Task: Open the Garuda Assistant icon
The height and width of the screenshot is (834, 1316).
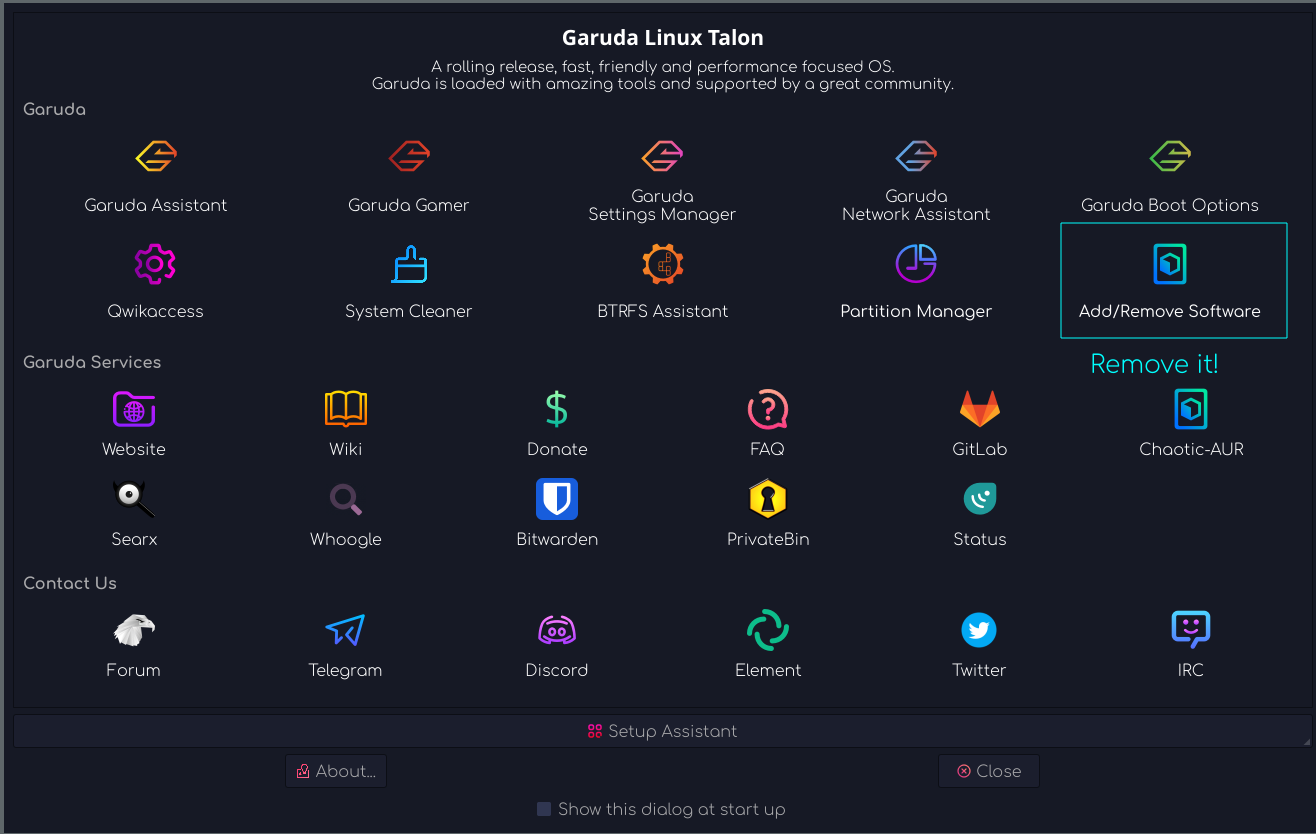Action: coord(155,157)
